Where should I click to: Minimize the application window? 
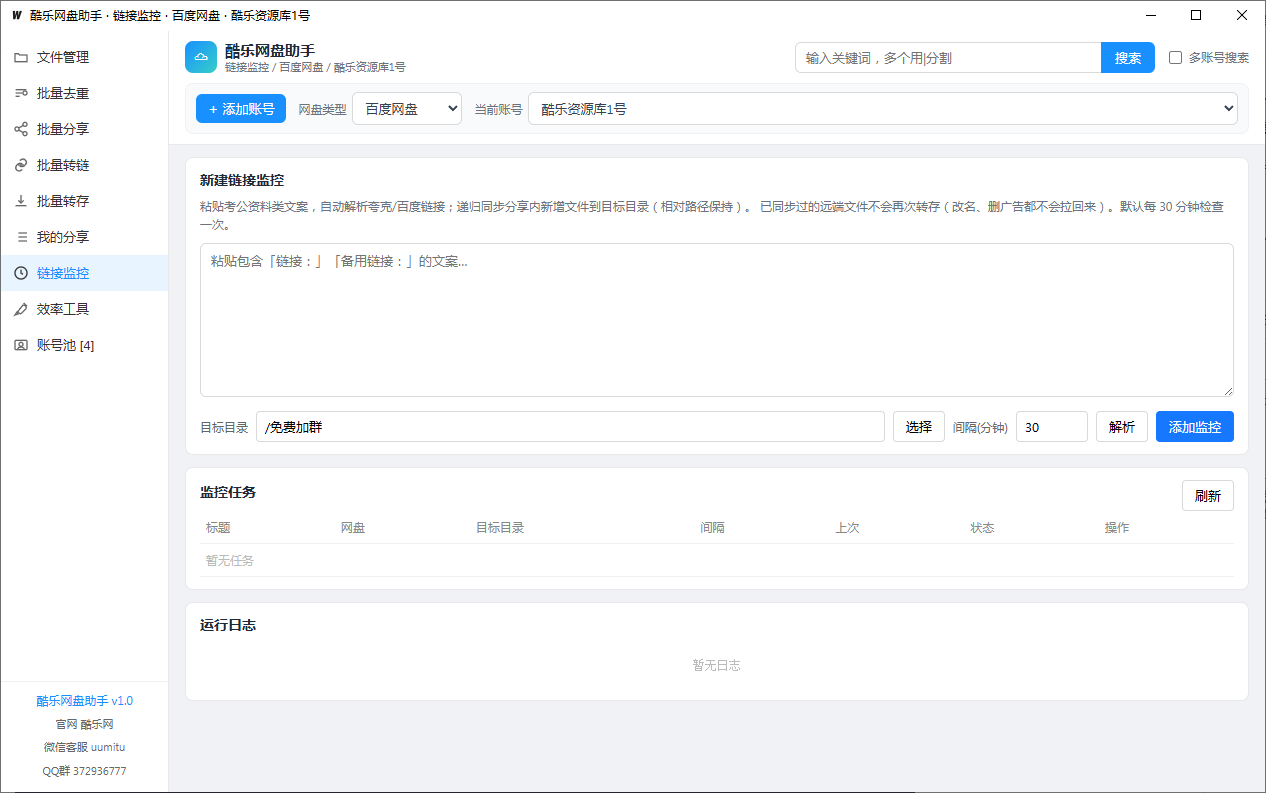coord(1150,15)
